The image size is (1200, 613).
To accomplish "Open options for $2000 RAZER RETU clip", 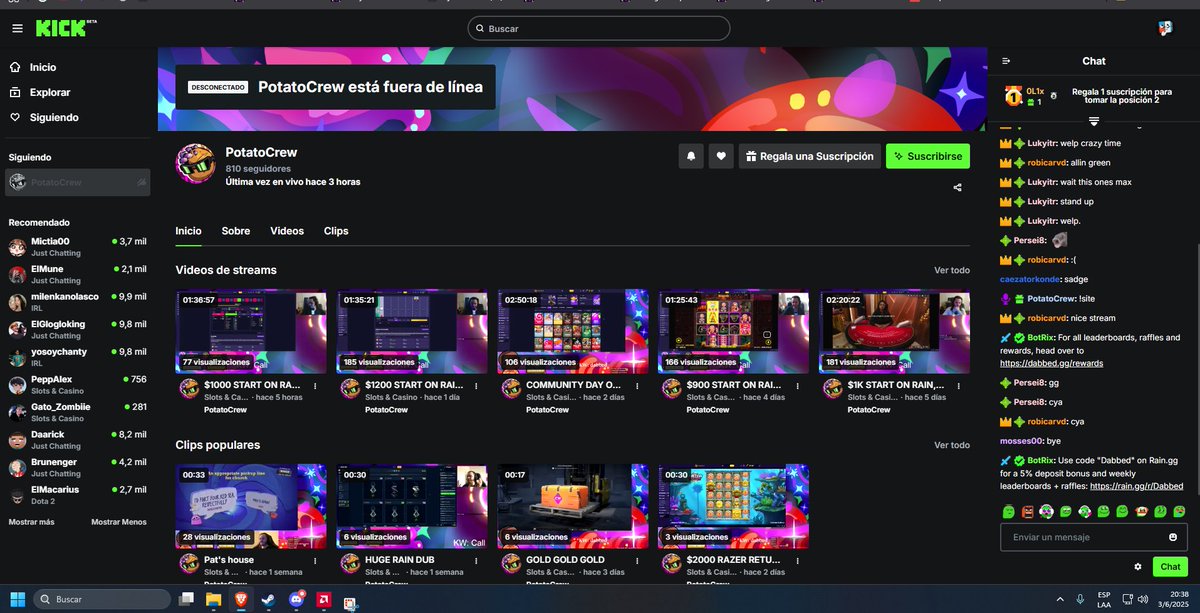I will (x=799, y=560).
